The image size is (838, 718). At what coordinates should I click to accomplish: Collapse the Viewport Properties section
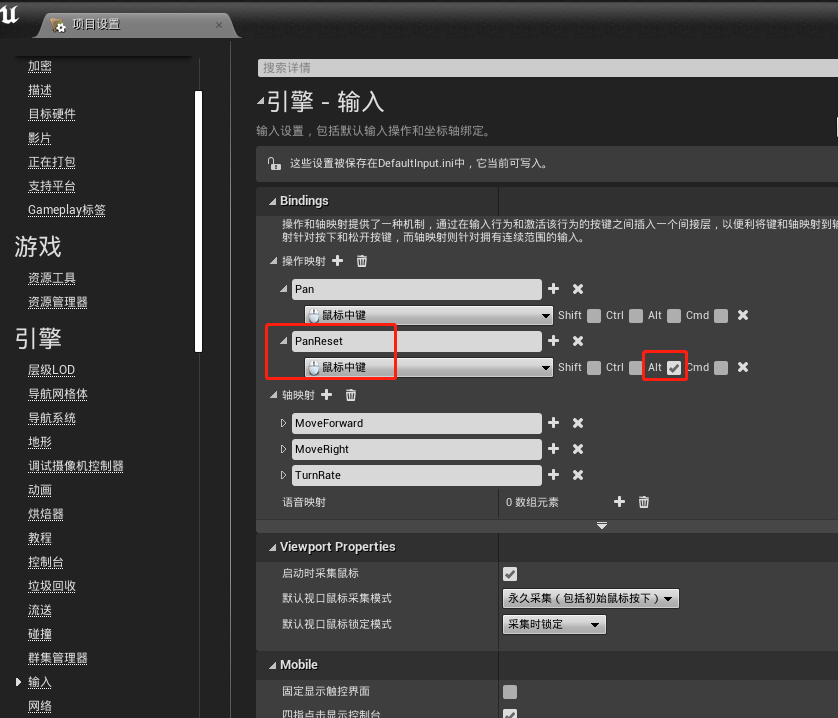(273, 547)
